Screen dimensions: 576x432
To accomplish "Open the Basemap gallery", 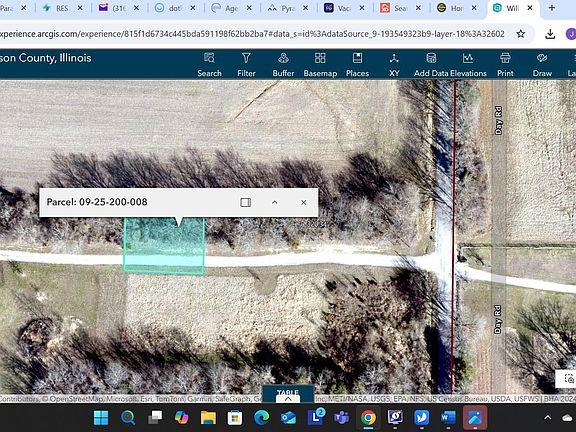I will click(x=320, y=65).
